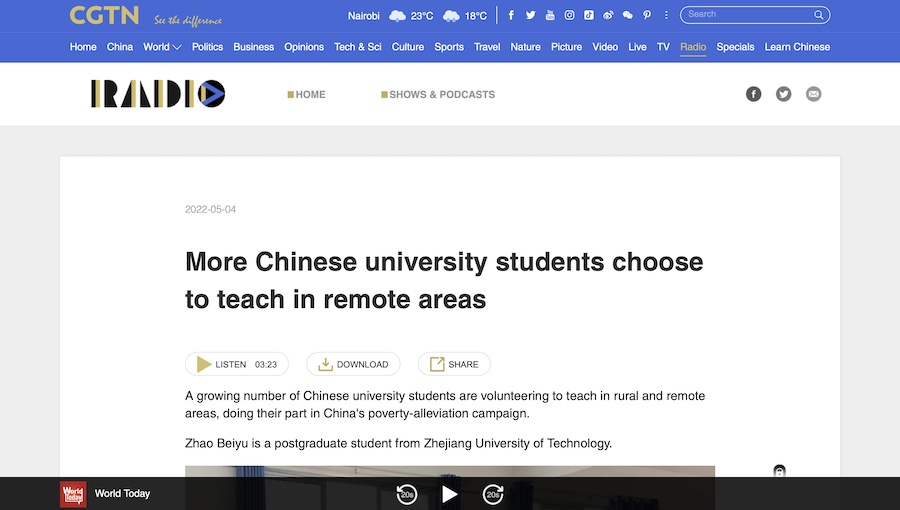Open the TikTok icon in header
900x510 pixels.
(589, 15)
